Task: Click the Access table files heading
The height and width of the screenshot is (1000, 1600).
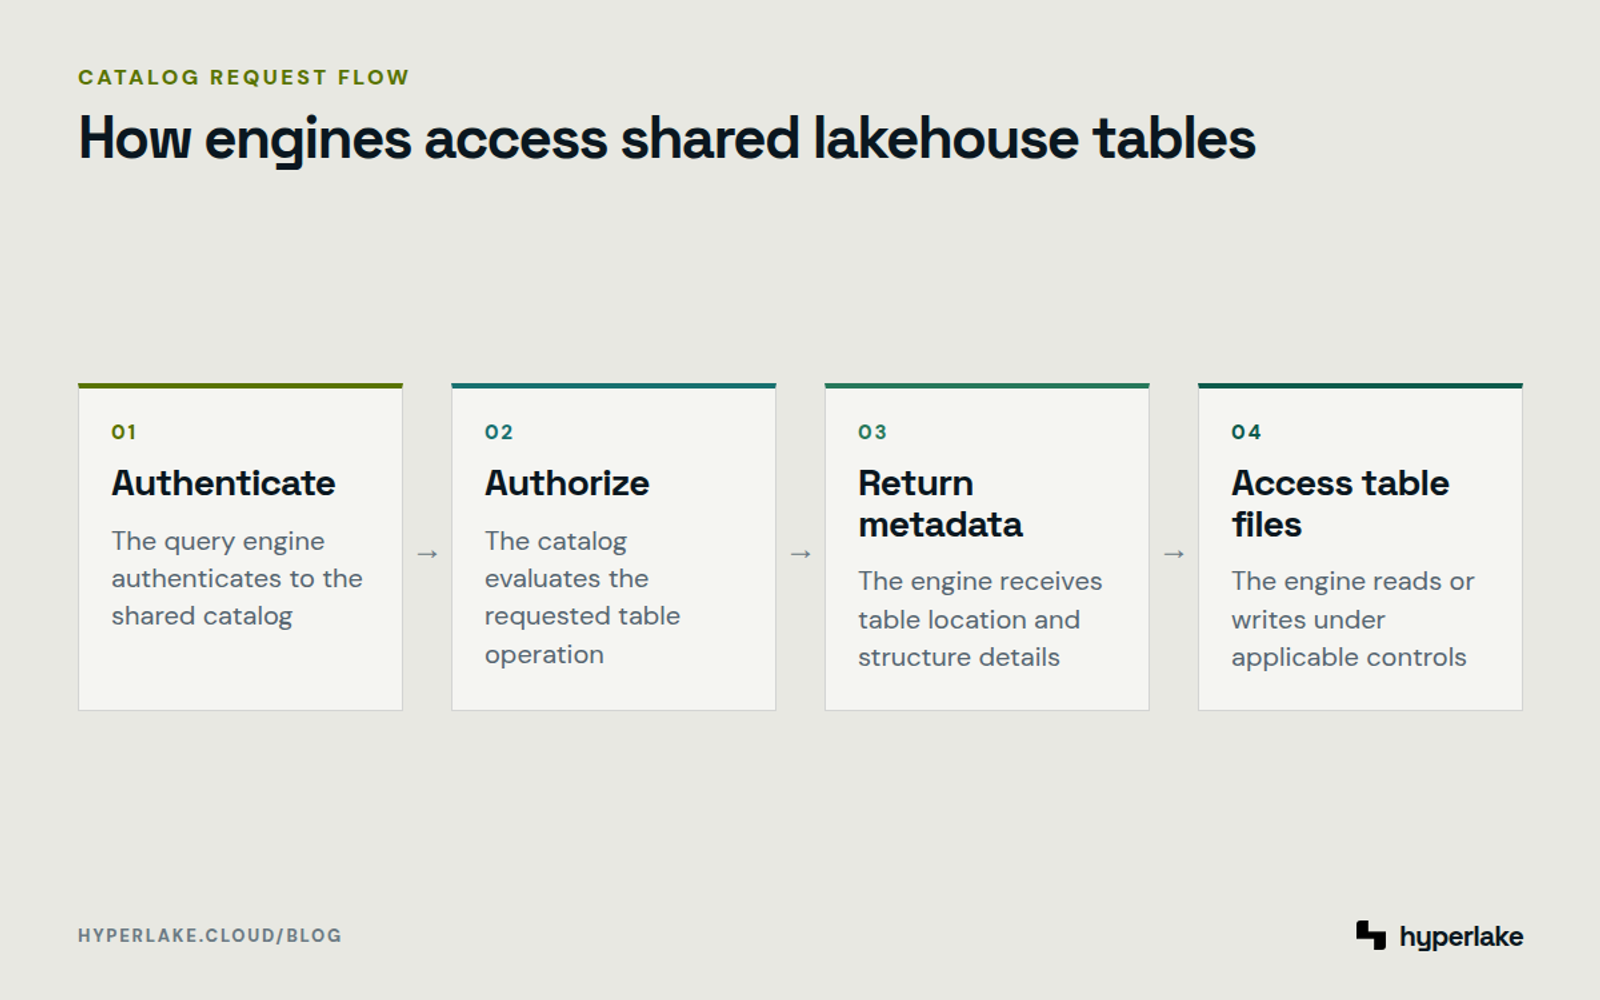Action: click(1340, 503)
